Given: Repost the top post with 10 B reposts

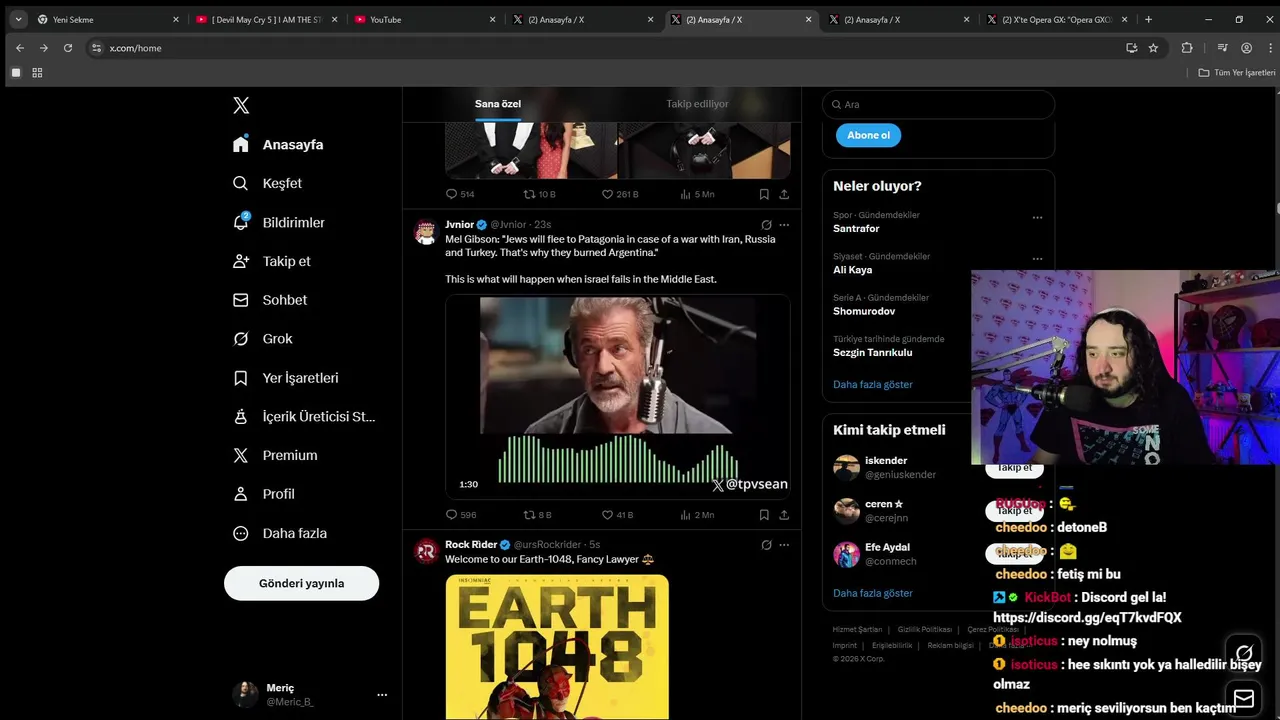Looking at the screenshot, I should coord(539,194).
